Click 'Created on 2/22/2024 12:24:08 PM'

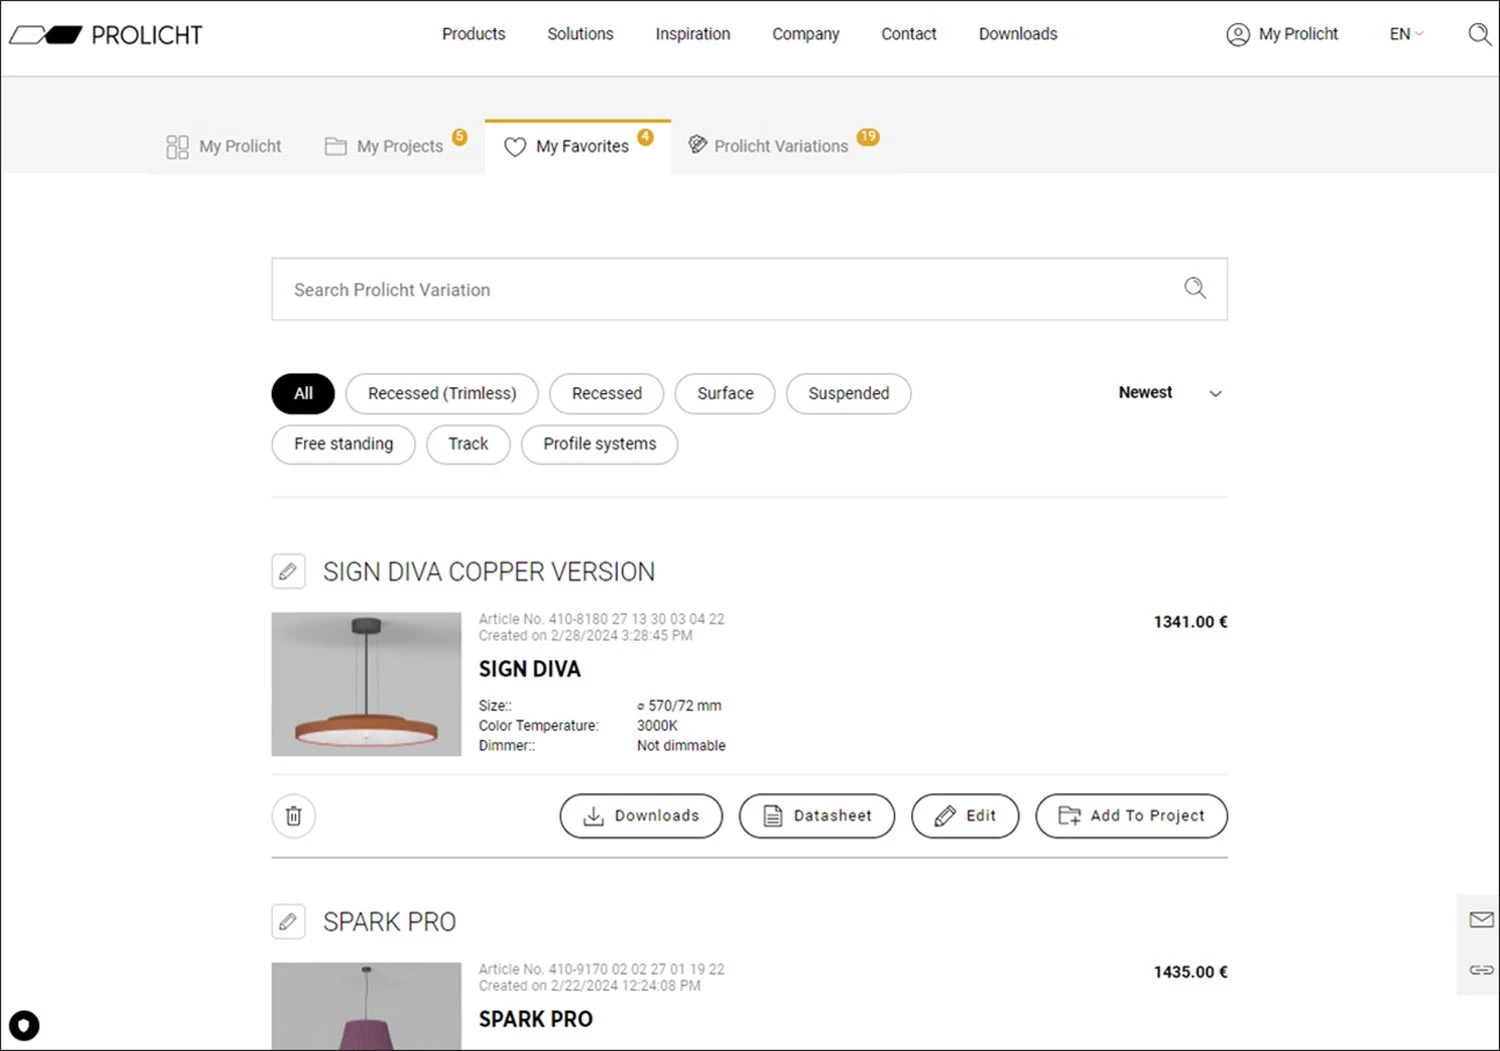(x=589, y=986)
